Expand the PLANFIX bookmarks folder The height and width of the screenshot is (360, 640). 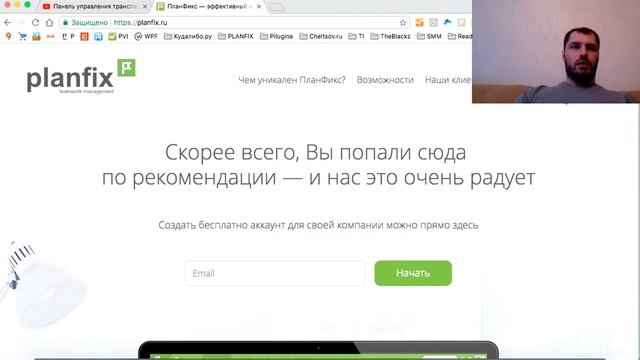pyautogui.click(x=236, y=36)
